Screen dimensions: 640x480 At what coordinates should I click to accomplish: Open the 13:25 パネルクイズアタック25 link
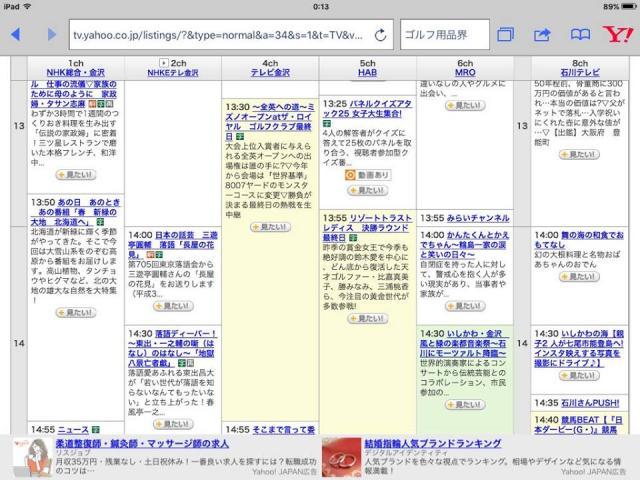[367, 109]
